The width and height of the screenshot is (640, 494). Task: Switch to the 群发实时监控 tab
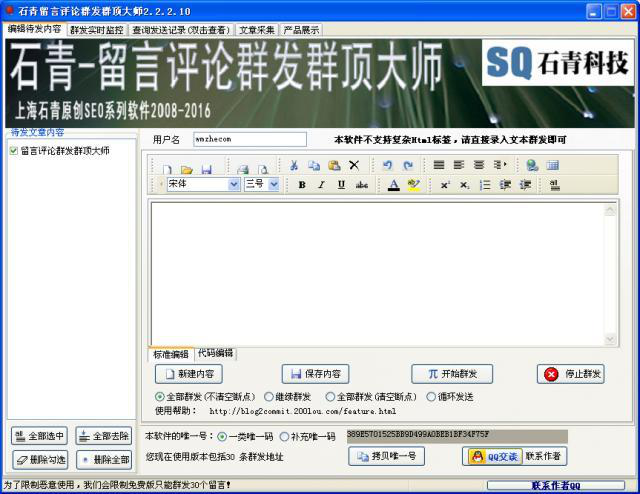click(97, 30)
